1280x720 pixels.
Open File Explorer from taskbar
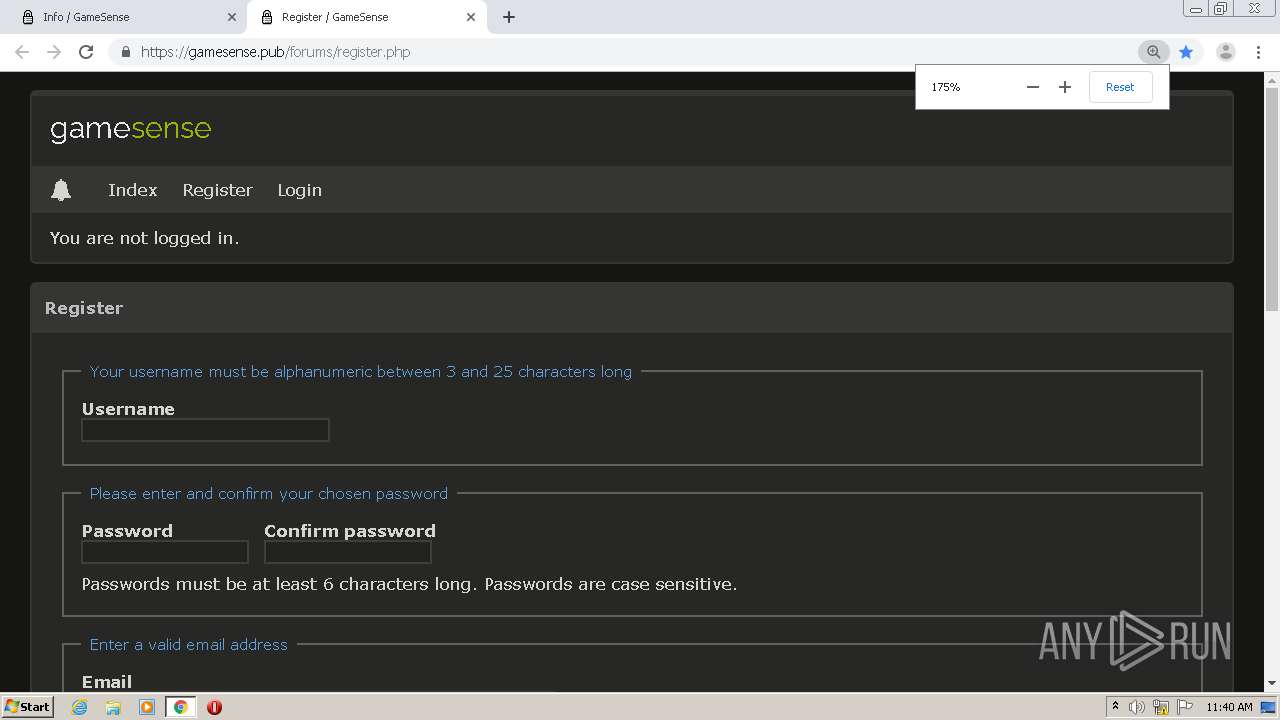[113, 707]
